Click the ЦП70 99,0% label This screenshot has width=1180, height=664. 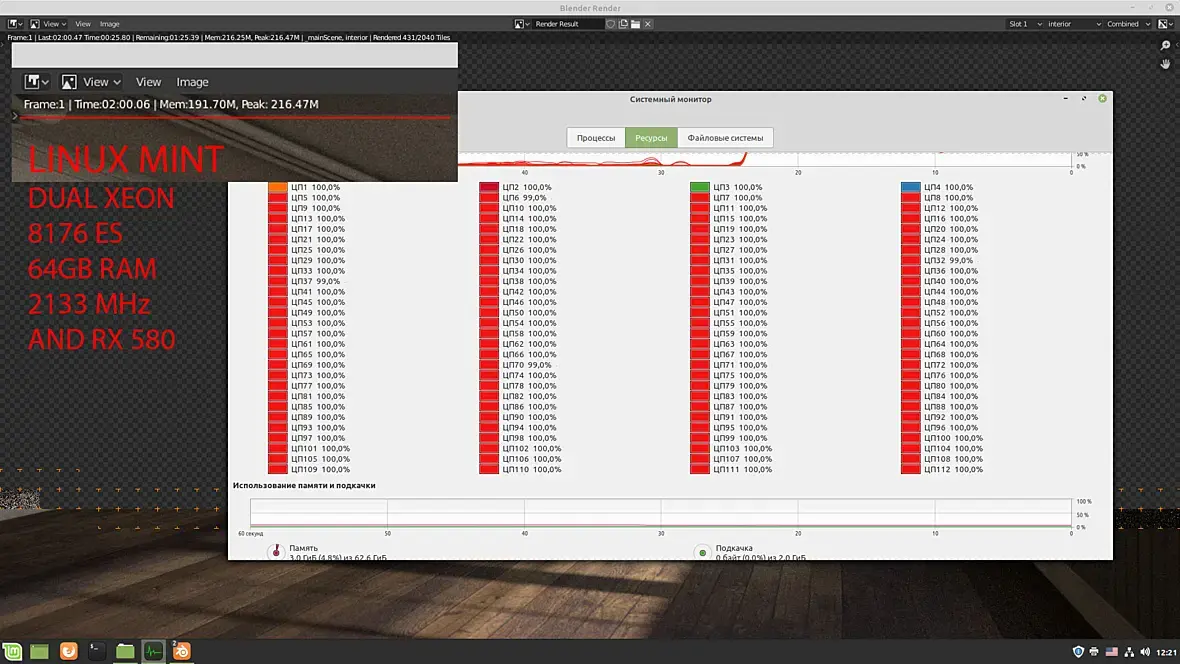click(x=527, y=365)
